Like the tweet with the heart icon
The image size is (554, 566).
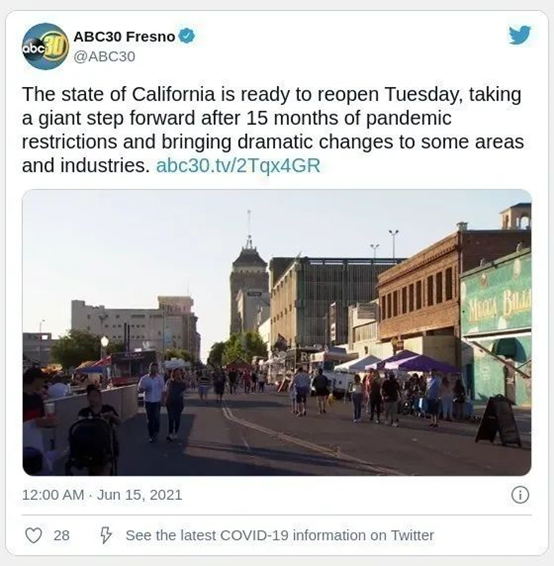point(34,535)
